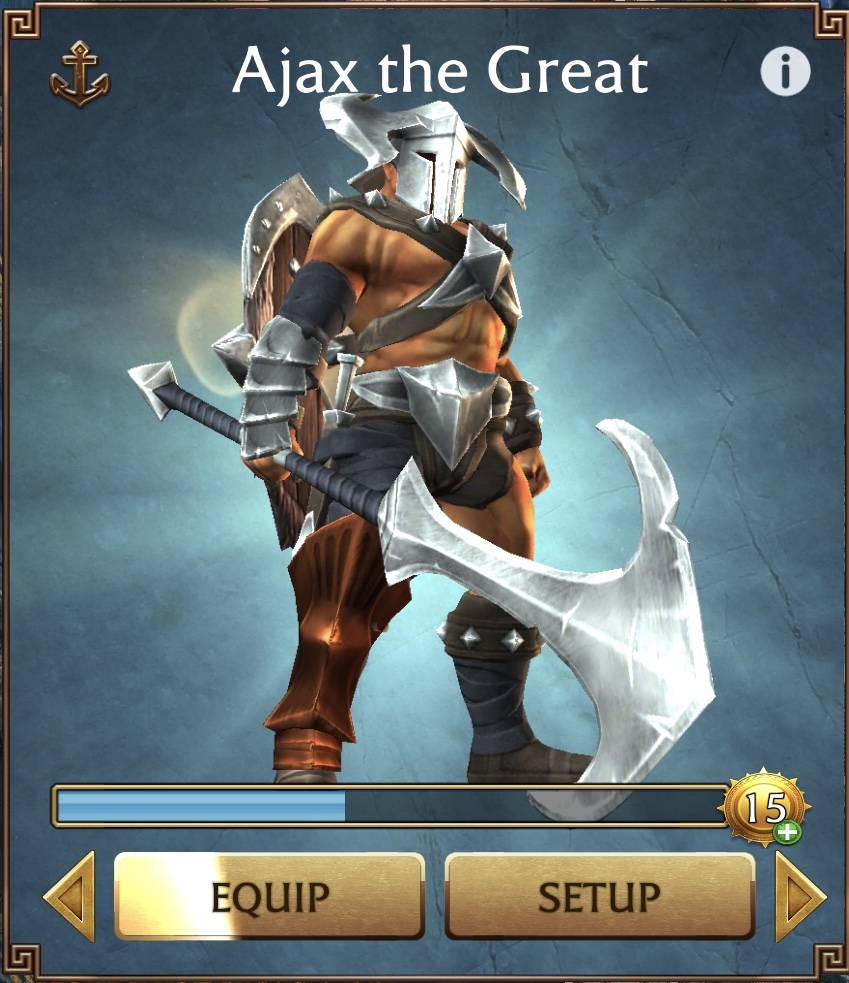
Task: Go to next hero with right arrow
Action: (800, 896)
